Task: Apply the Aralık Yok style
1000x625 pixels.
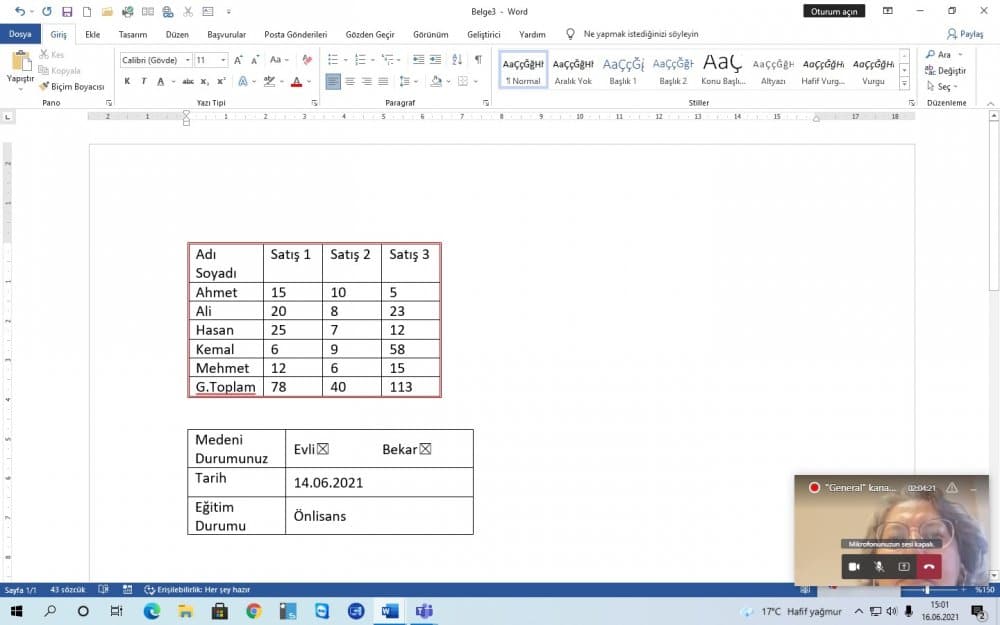Action: [x=573, y=70]
